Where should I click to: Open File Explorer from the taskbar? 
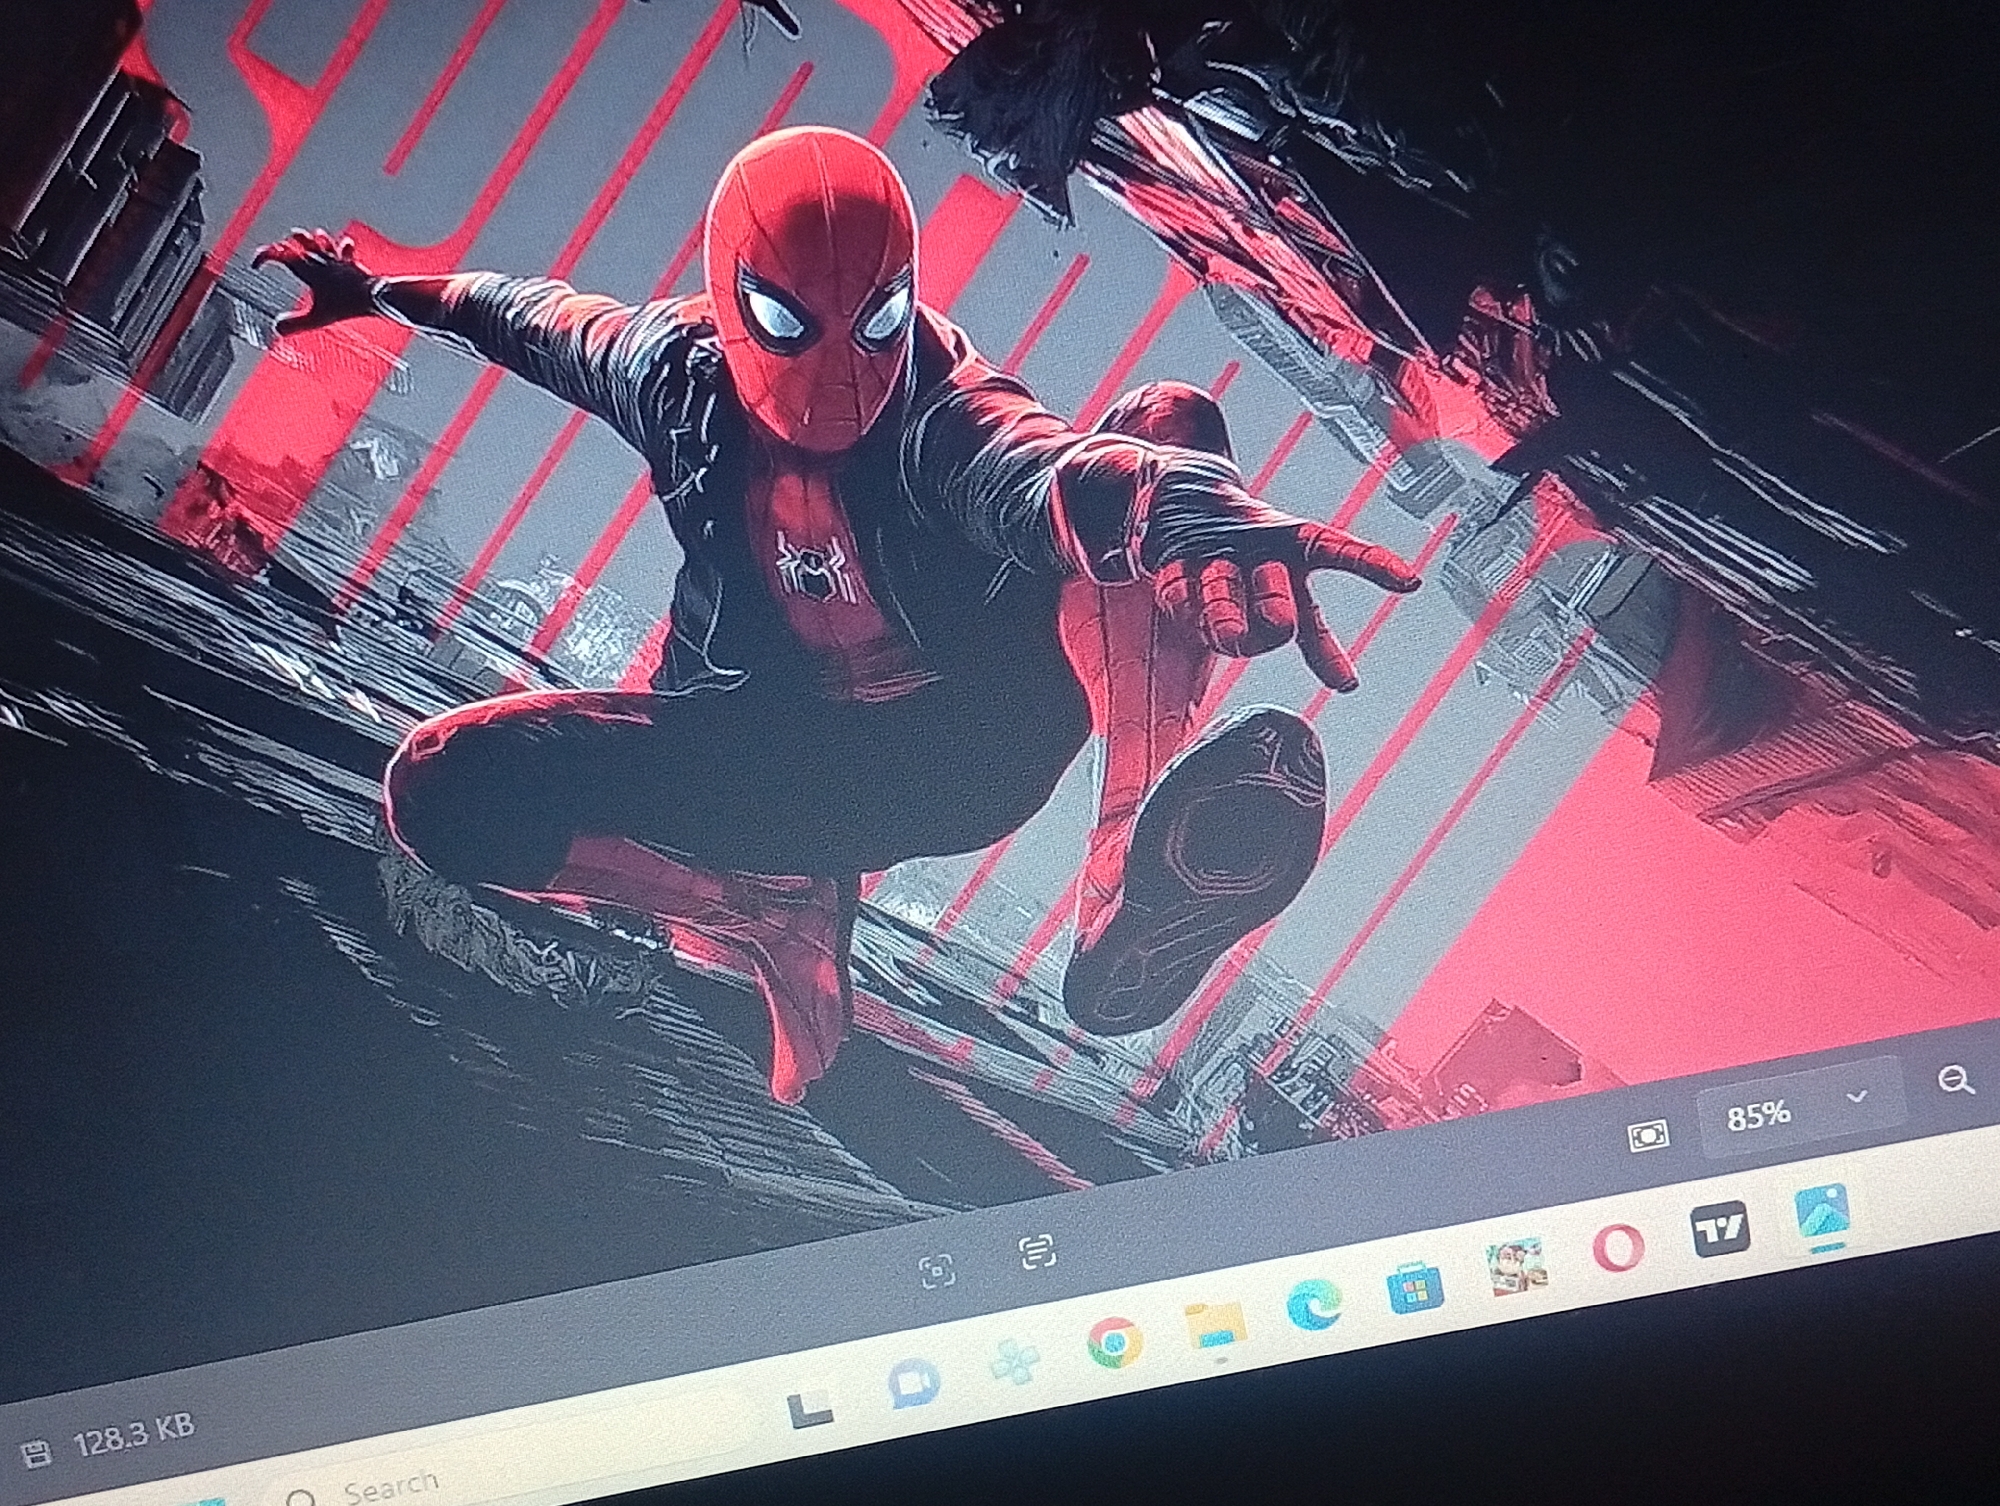[x=1215, y=1326]
